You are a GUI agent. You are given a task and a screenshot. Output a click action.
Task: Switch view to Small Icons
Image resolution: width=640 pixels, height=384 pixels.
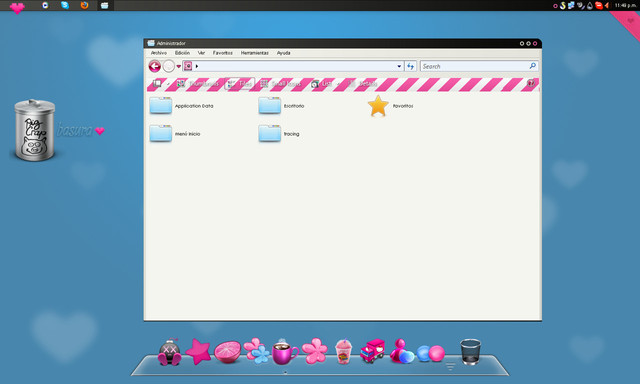point(280,84)
